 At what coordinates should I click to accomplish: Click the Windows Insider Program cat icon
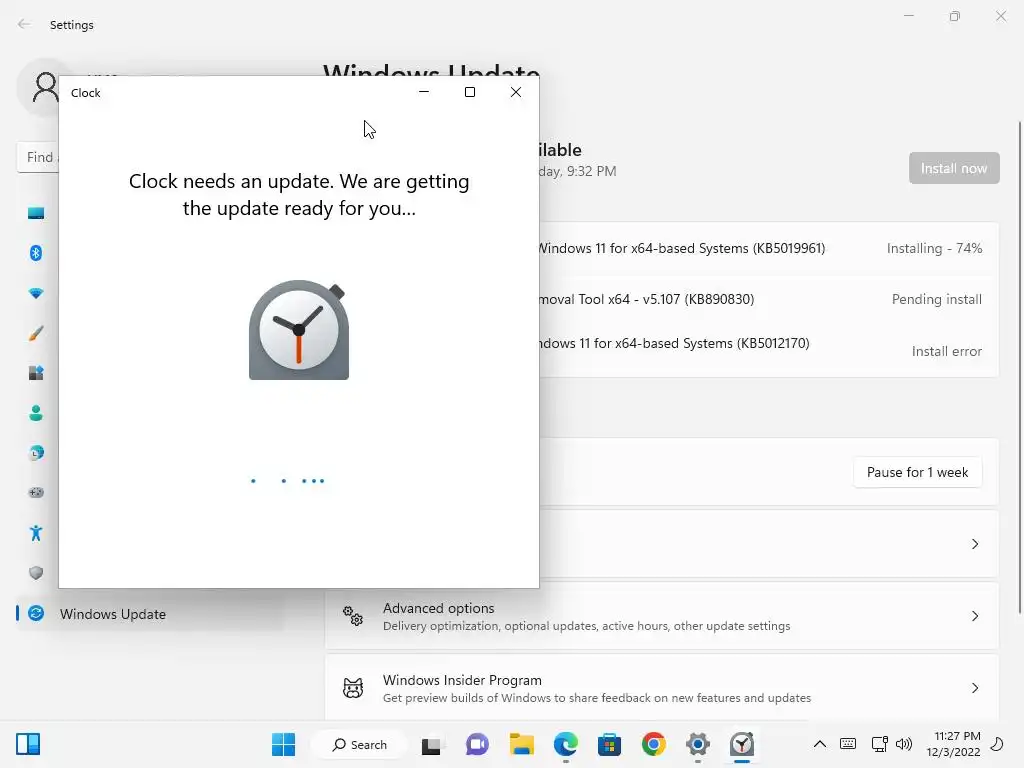click(353, 688)
